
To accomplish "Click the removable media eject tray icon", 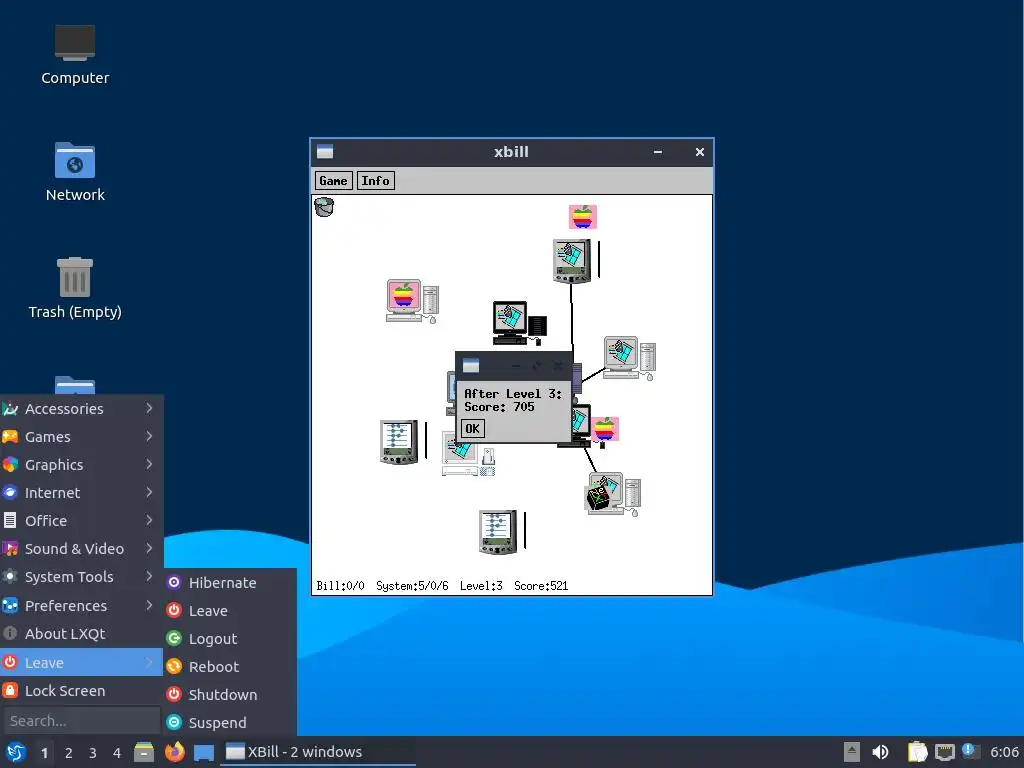I will coord(852,752).
